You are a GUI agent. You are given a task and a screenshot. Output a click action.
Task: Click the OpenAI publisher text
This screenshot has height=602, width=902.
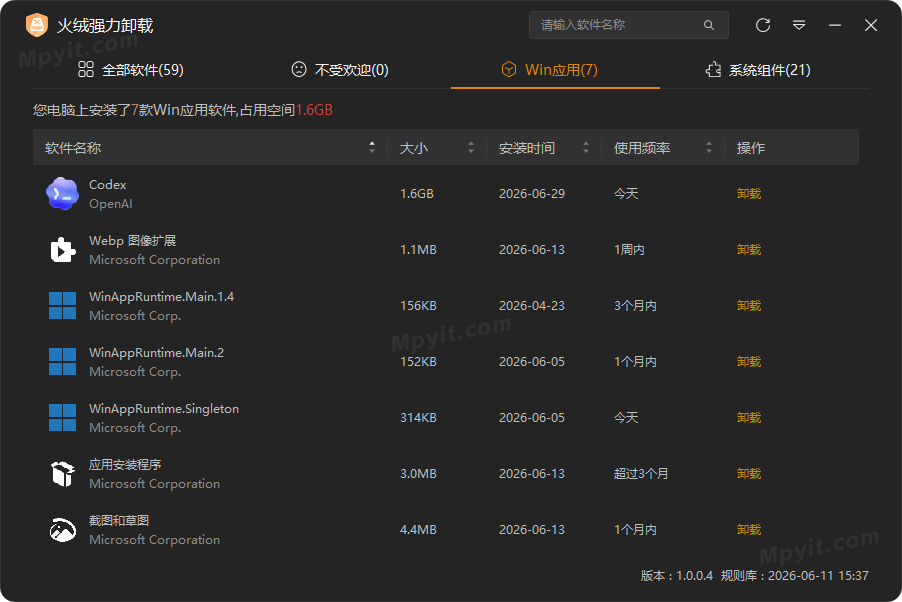(x=110, y=204)
